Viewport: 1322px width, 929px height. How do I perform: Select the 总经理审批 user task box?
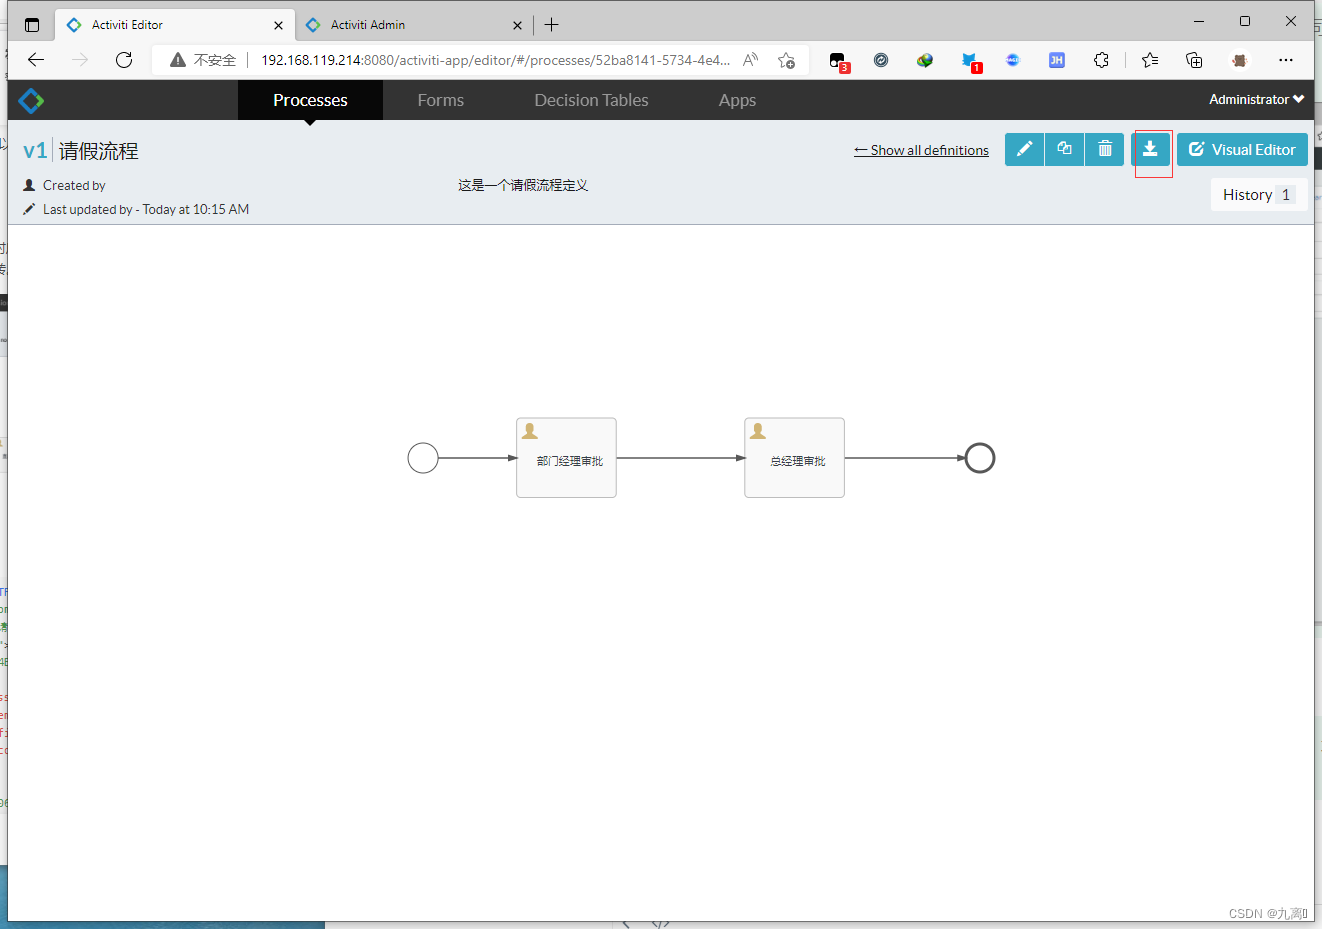[x=794, y=458]
